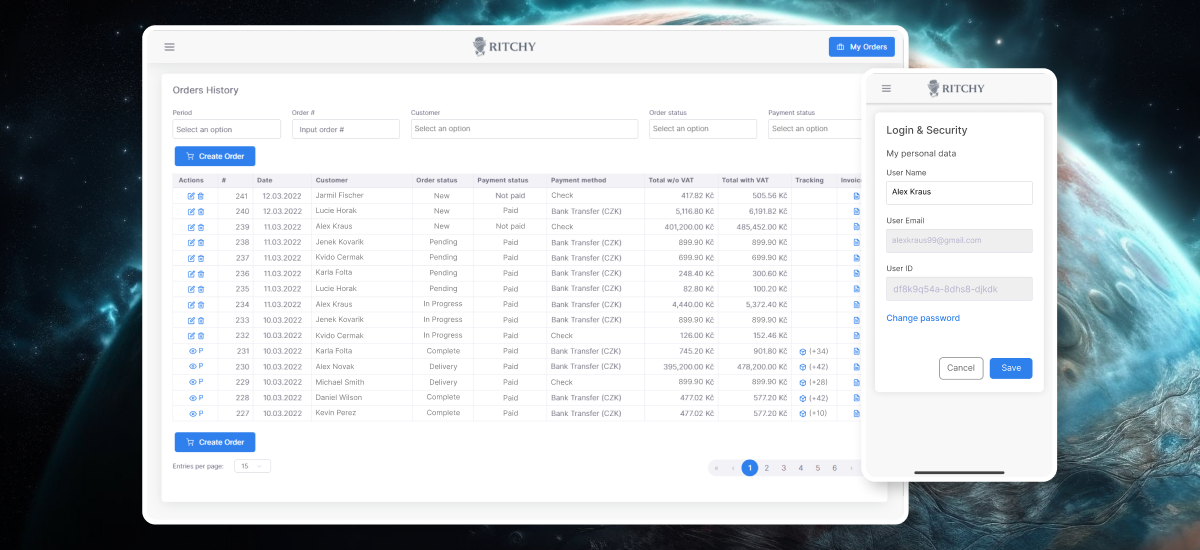Click the Date column header
Viewport: 1200px width, 550px height.
pyautogui.click(x=265, y=180)
